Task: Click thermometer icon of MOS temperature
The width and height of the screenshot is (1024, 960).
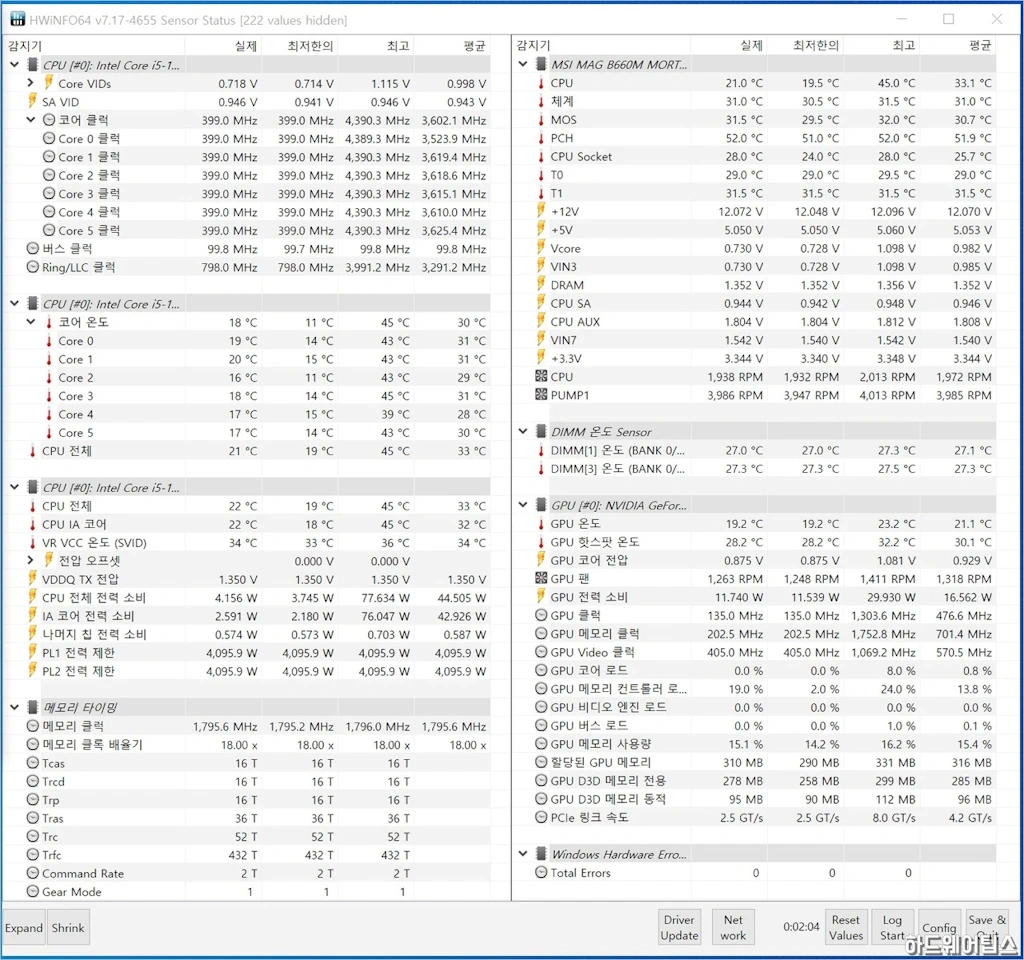Action: click(x=541, y=120)
